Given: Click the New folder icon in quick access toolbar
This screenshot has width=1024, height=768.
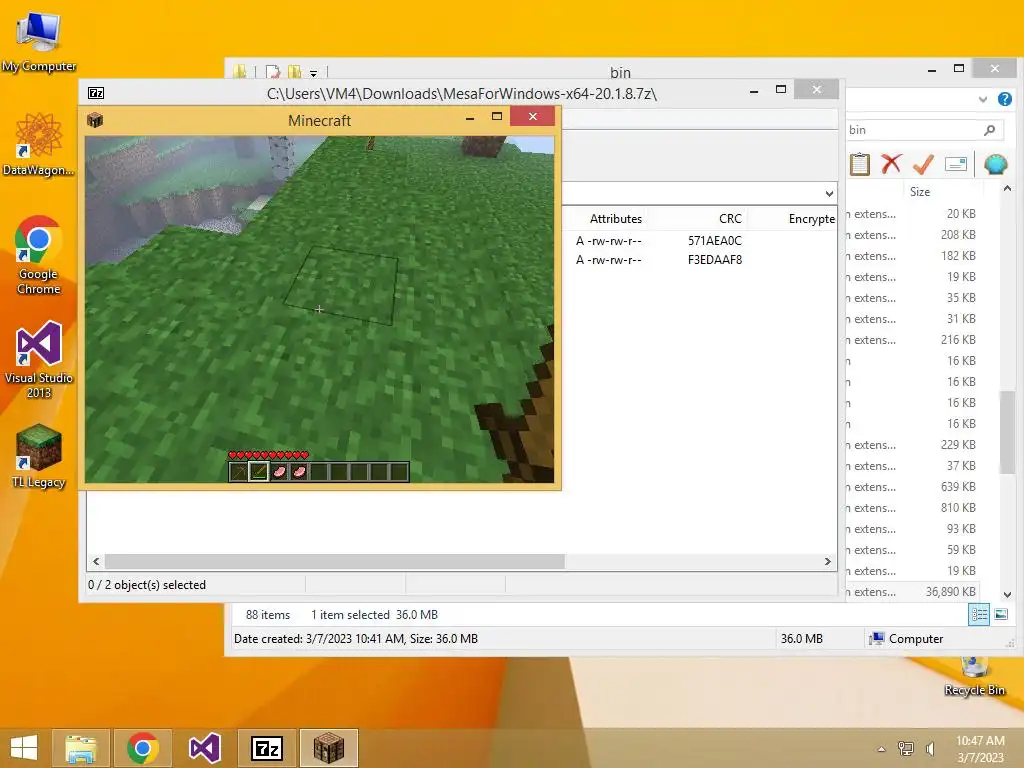Looking at the screenshot, I should coord(295,72).
